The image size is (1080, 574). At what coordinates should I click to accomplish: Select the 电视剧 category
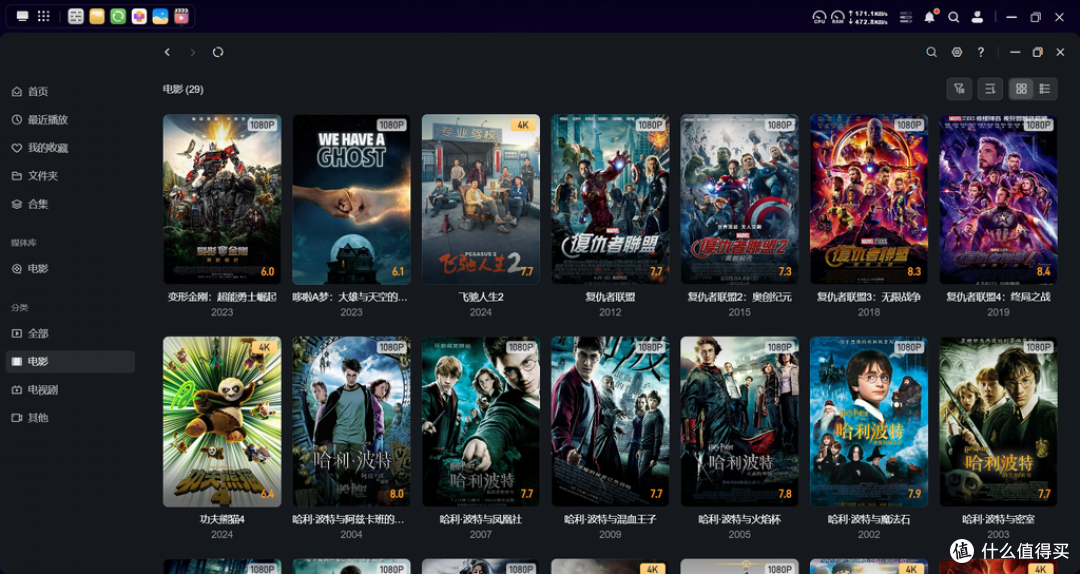coord(70,390)
